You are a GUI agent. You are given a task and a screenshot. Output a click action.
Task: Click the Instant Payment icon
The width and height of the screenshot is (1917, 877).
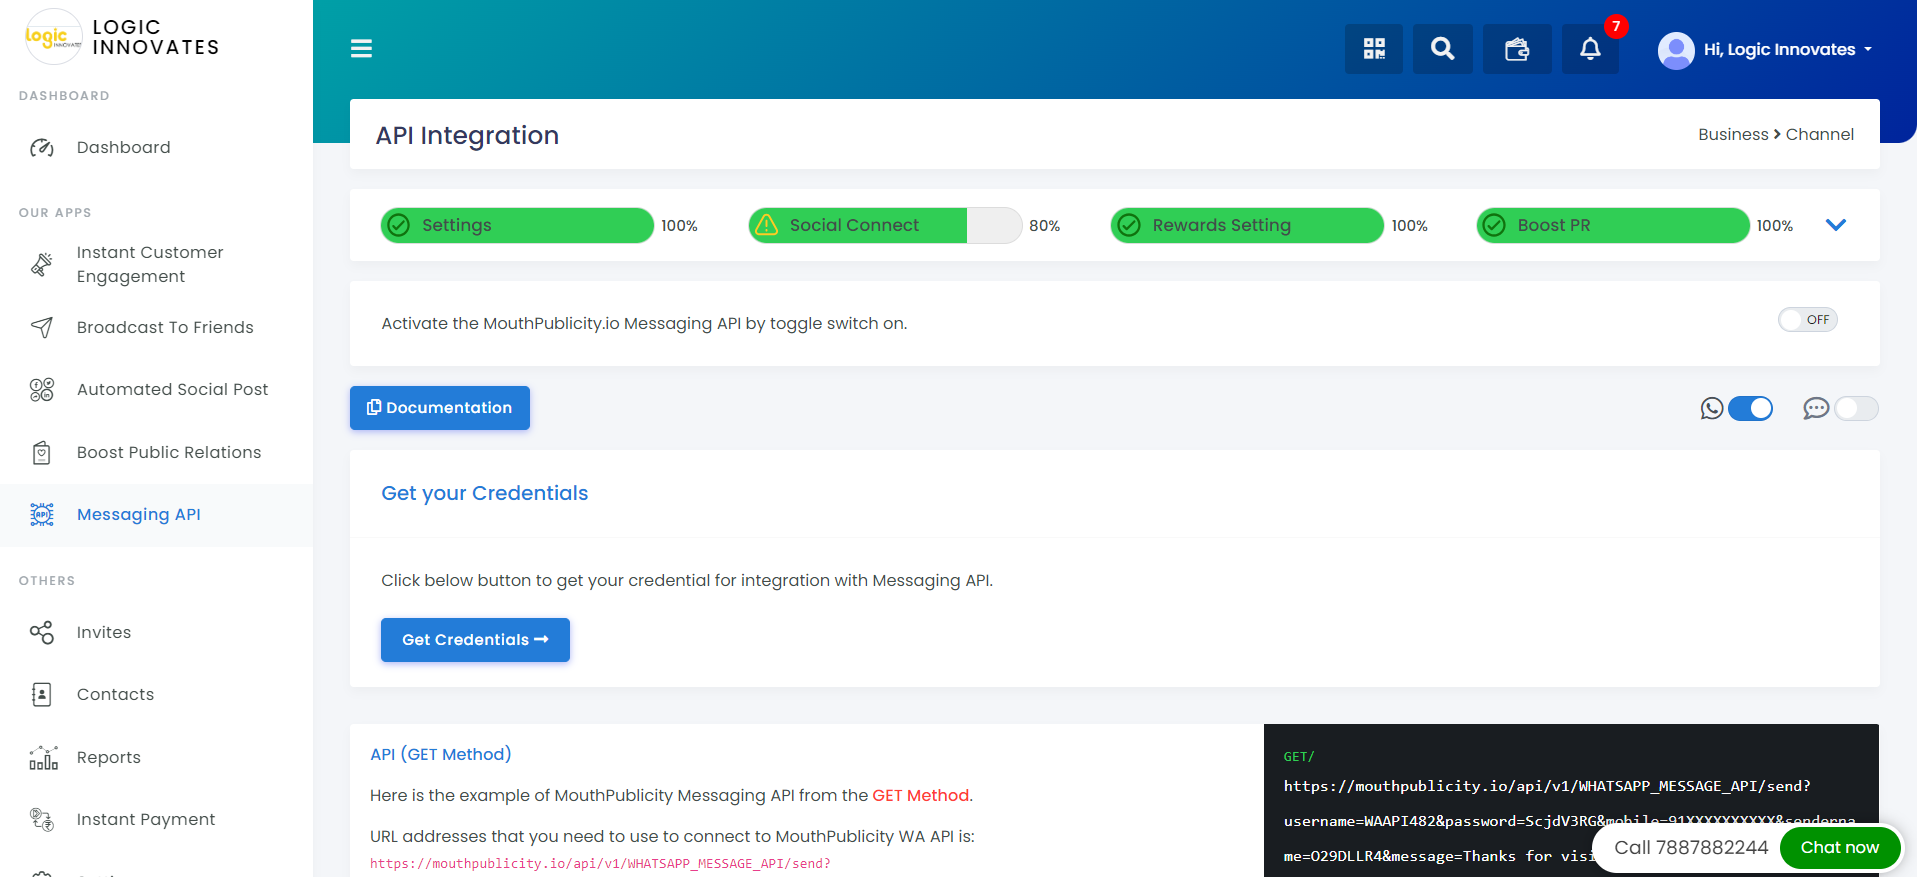(42, 820)
